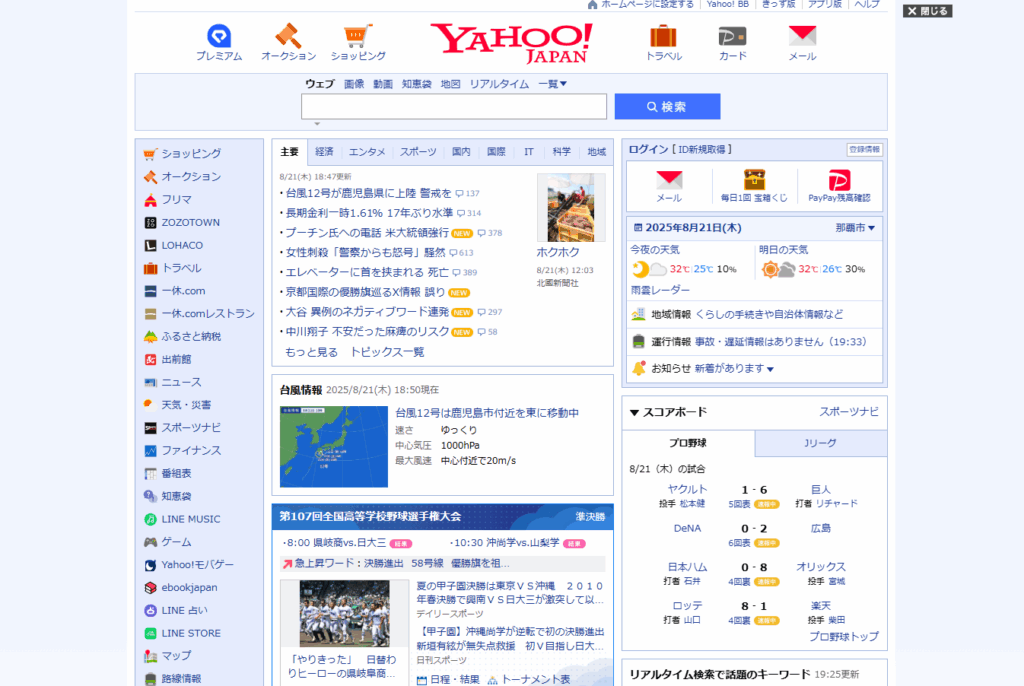Open ヘルプ link at top
This screenshot has height=686, width=1024.
click(x=867, y=5)
